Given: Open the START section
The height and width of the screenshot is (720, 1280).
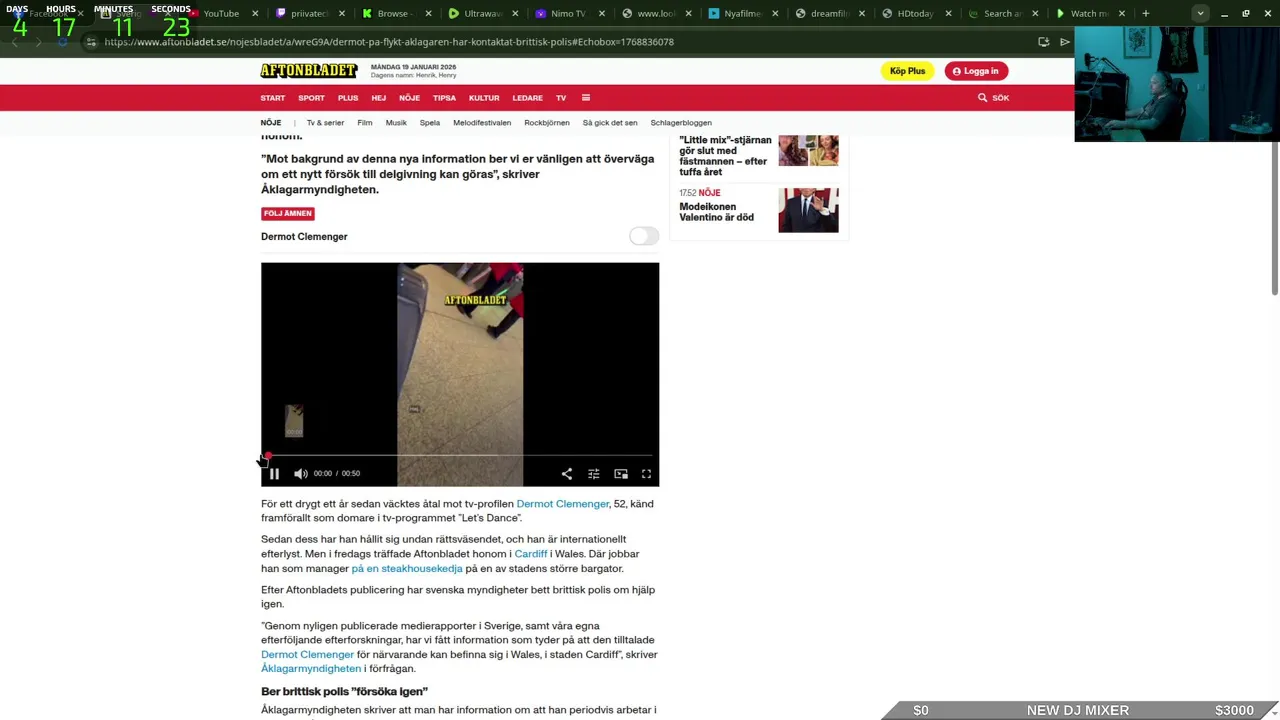Looking at the screenshot, I should coord(273,98).
